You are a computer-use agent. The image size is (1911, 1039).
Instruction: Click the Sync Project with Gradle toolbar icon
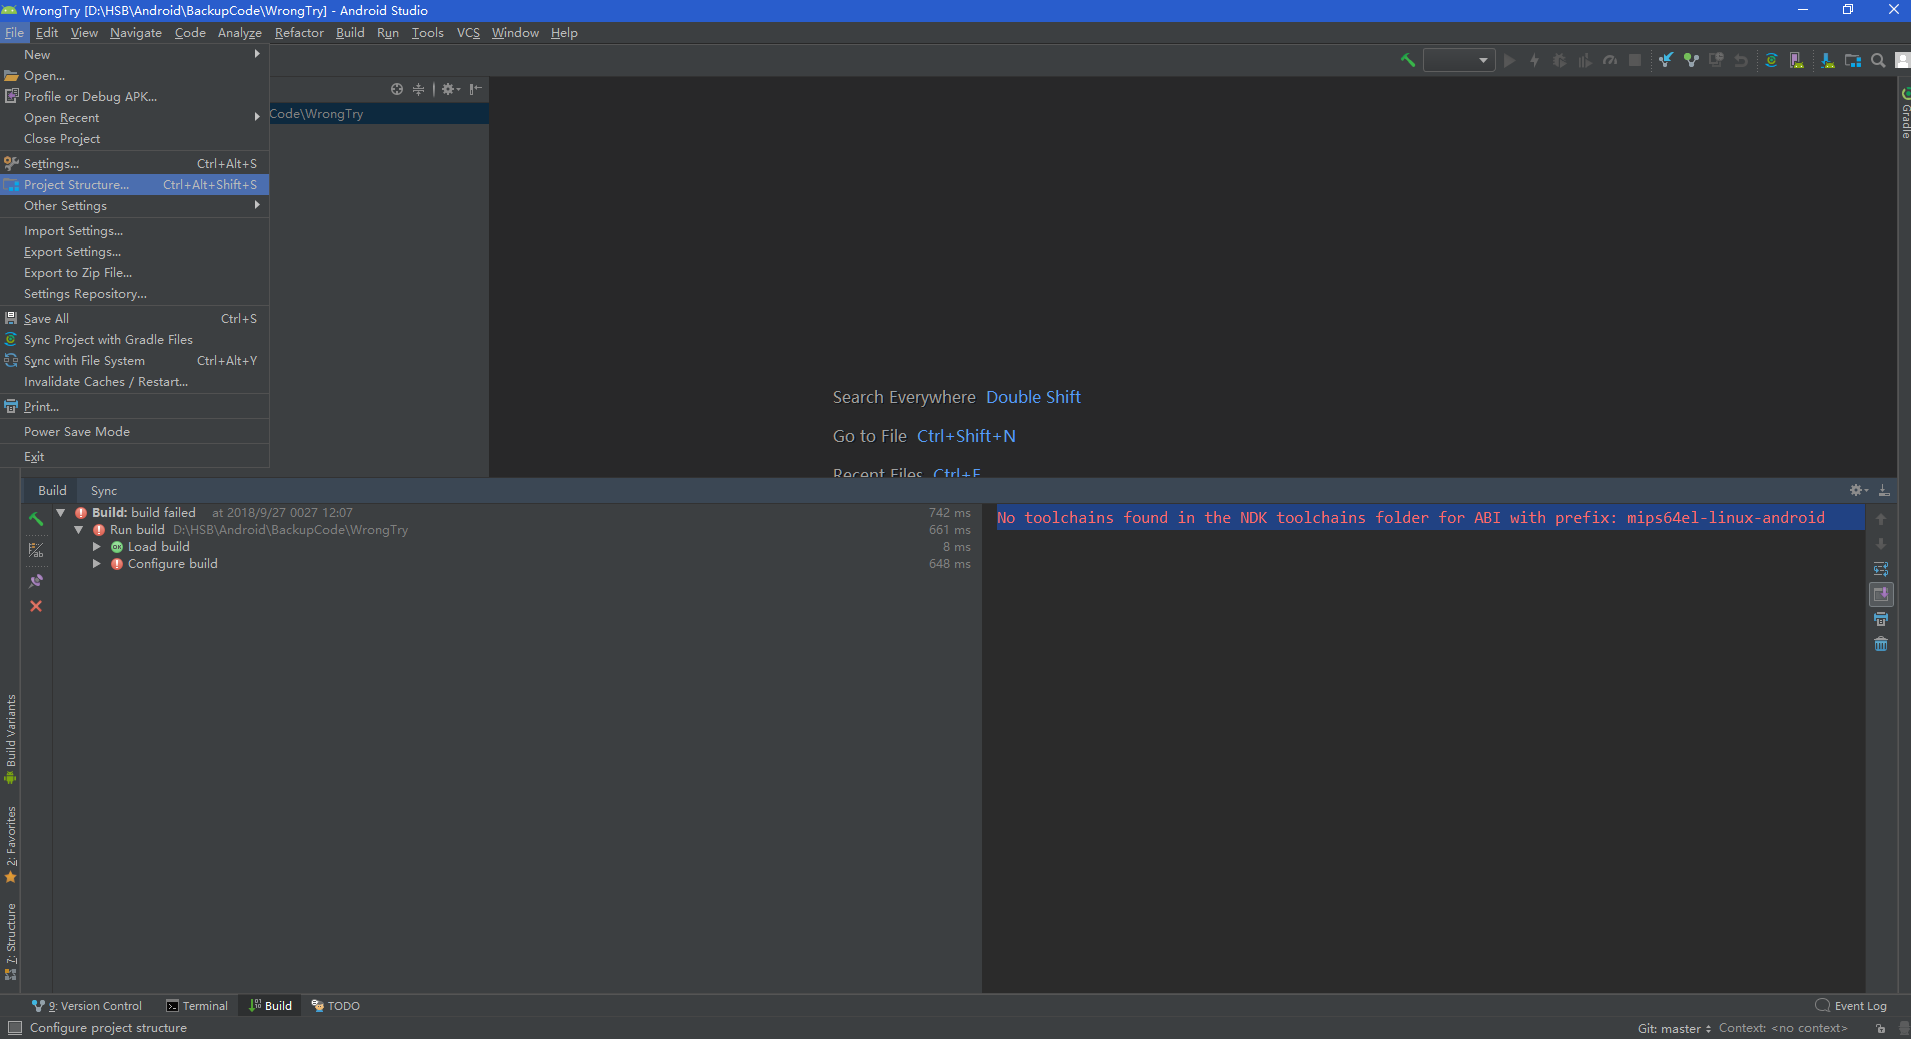(1771, 60)
